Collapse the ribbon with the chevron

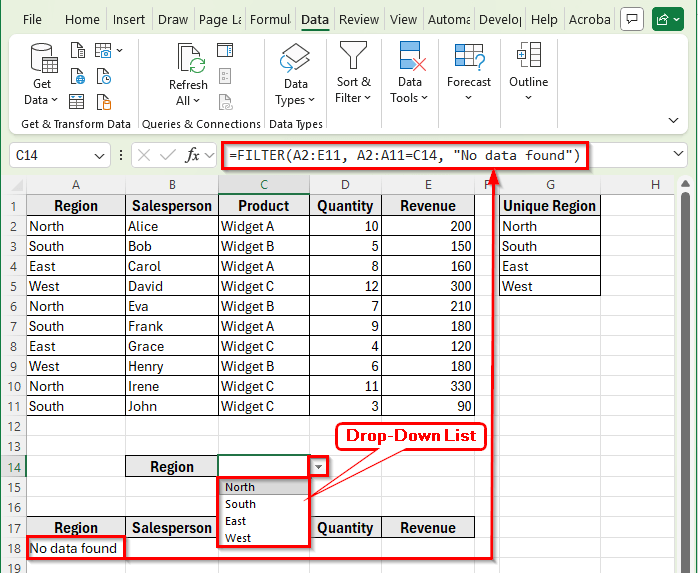[x=674, y=120]
